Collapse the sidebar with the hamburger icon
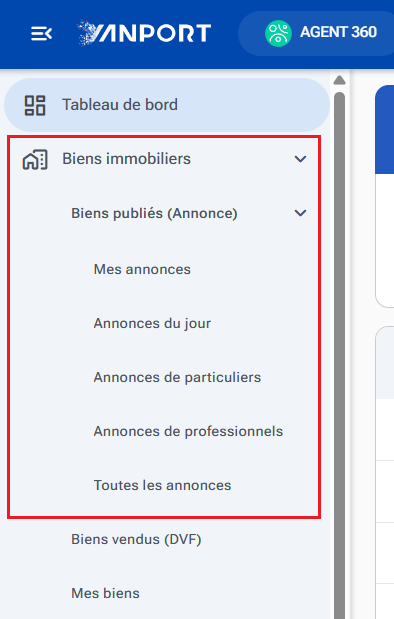This screenshot has height=619, width=394. [41, 34]
